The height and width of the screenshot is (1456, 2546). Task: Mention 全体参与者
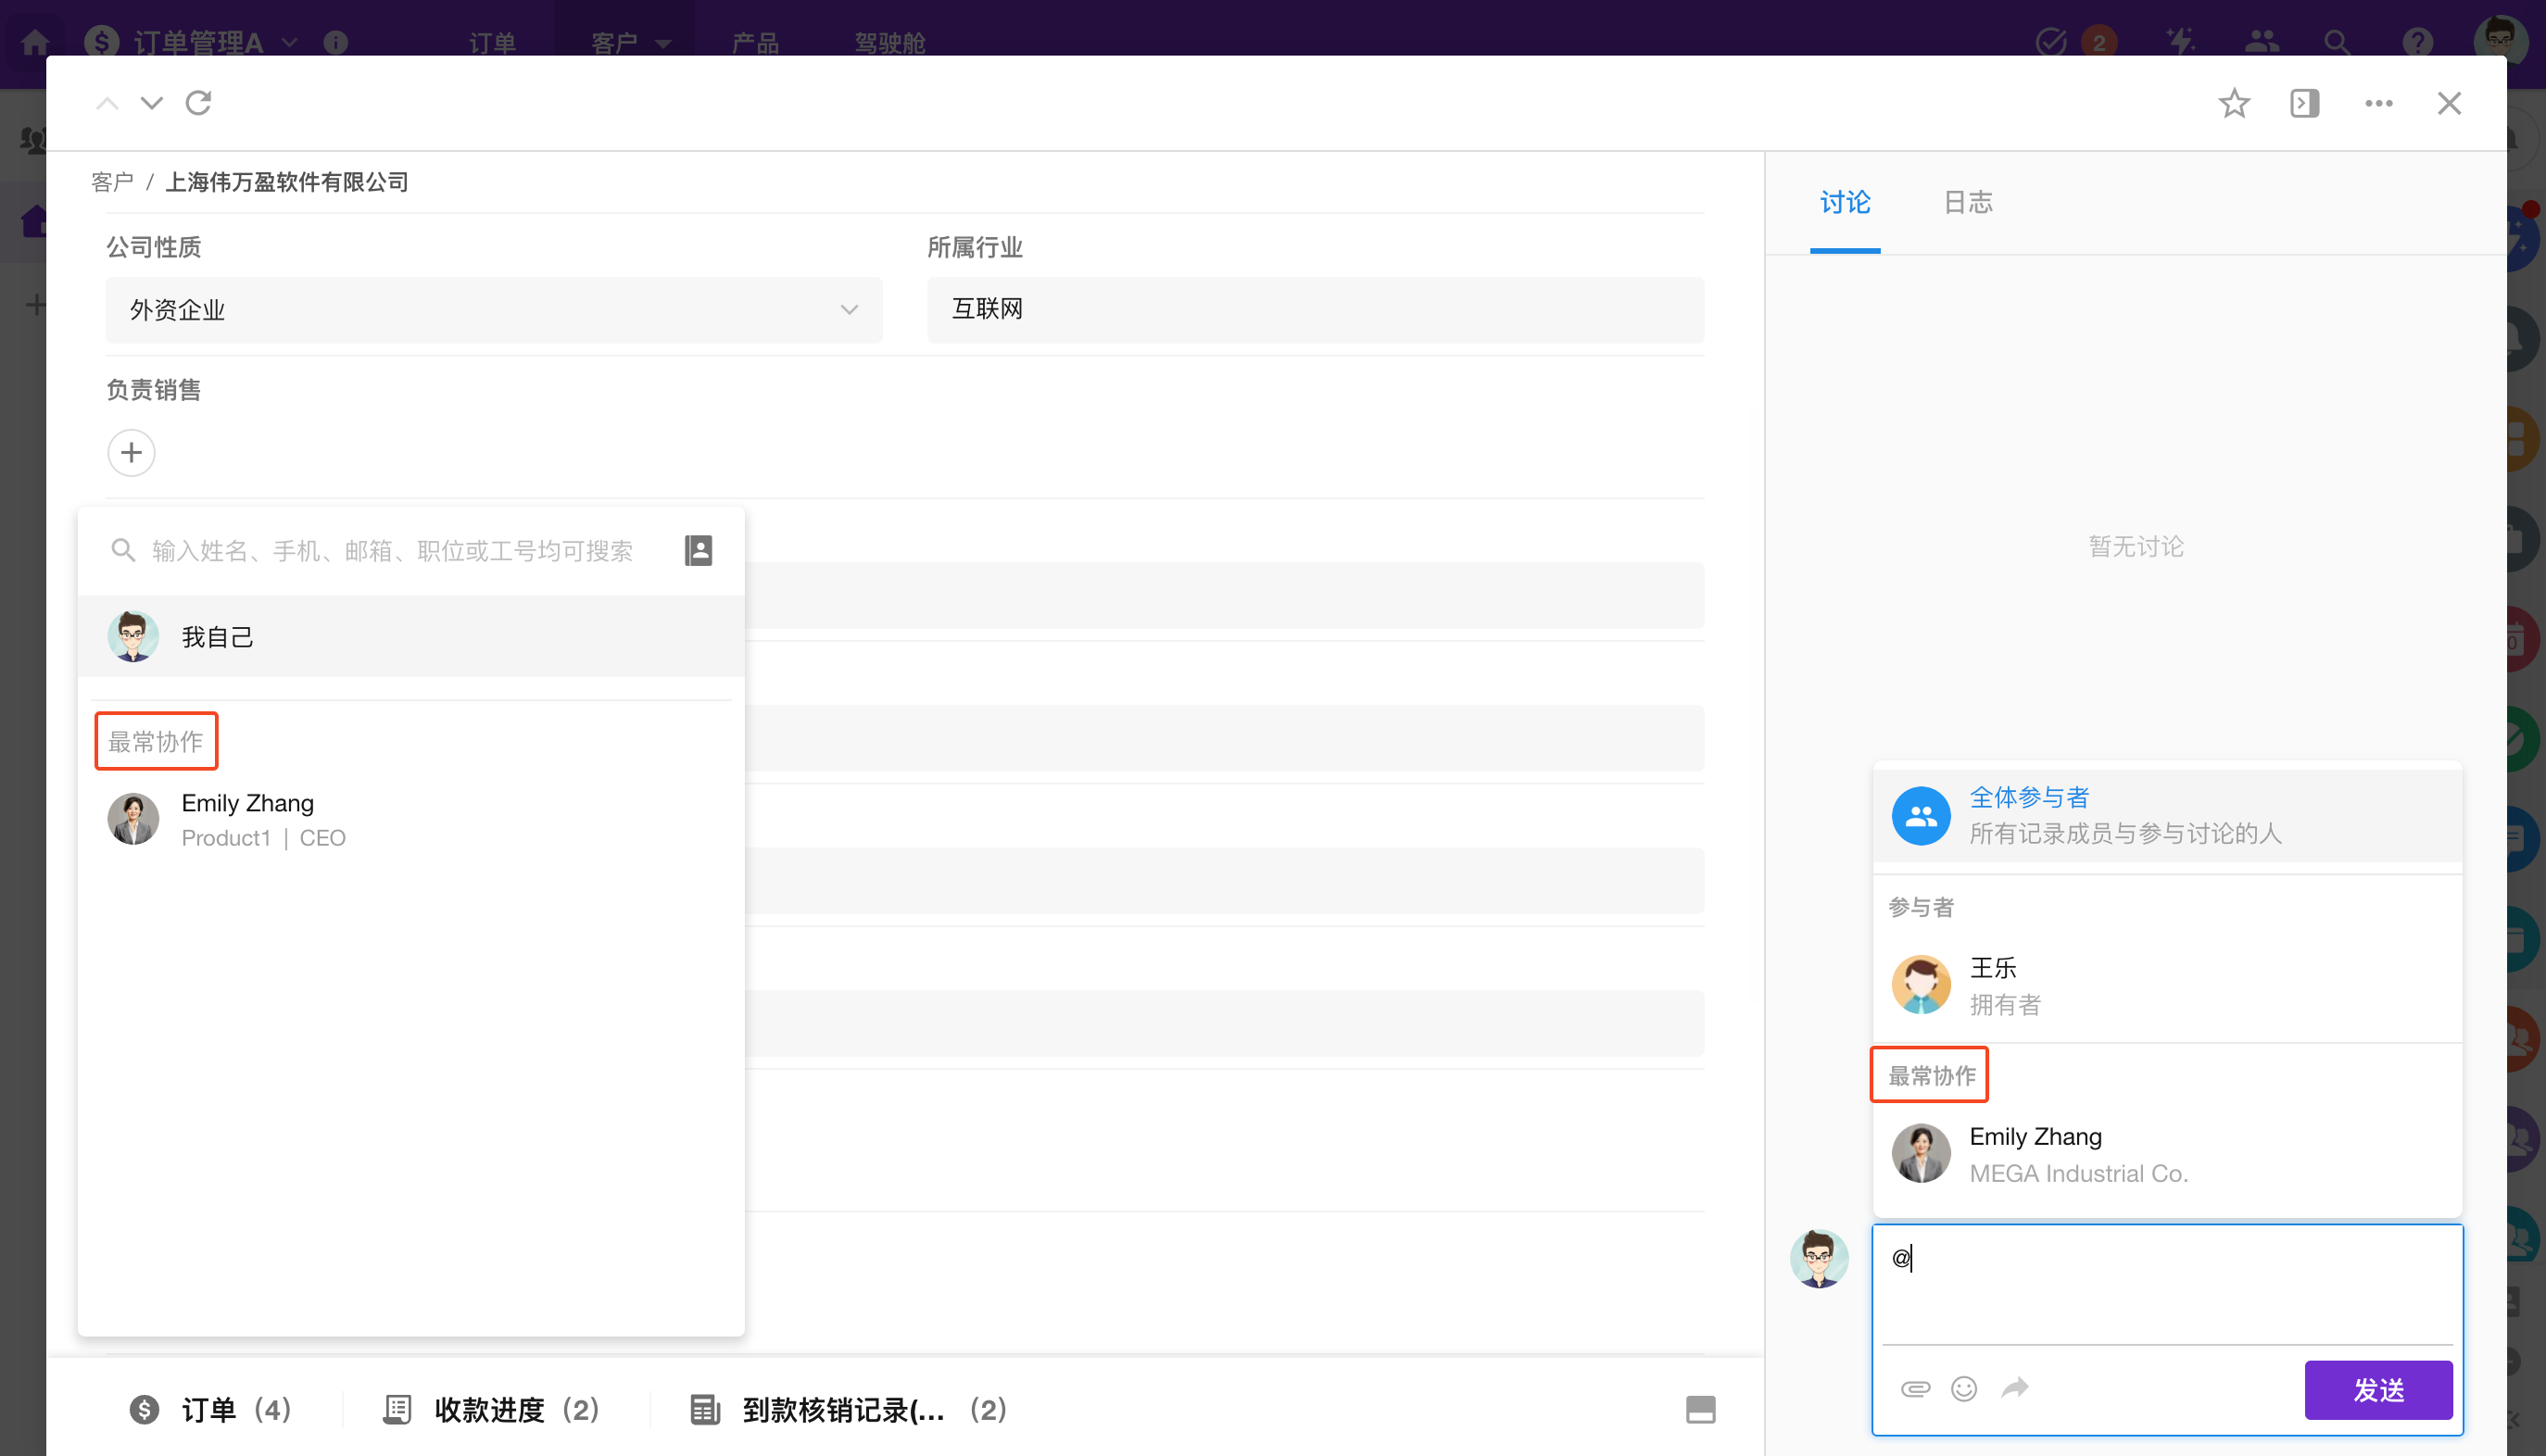[x=2167, y=815]
